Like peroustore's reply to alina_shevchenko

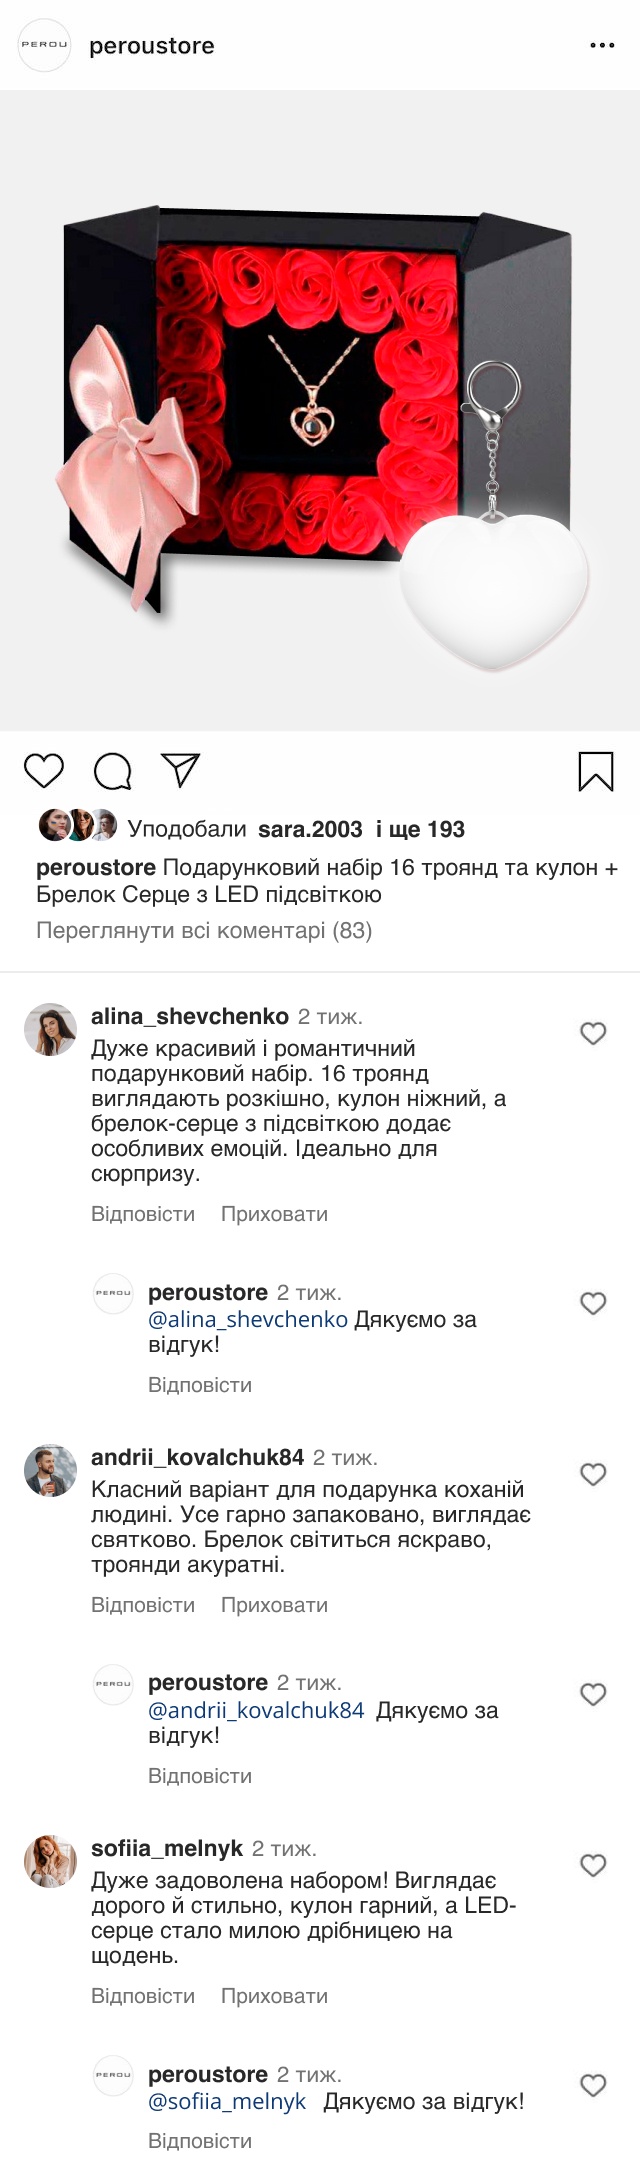point(594,1303)
